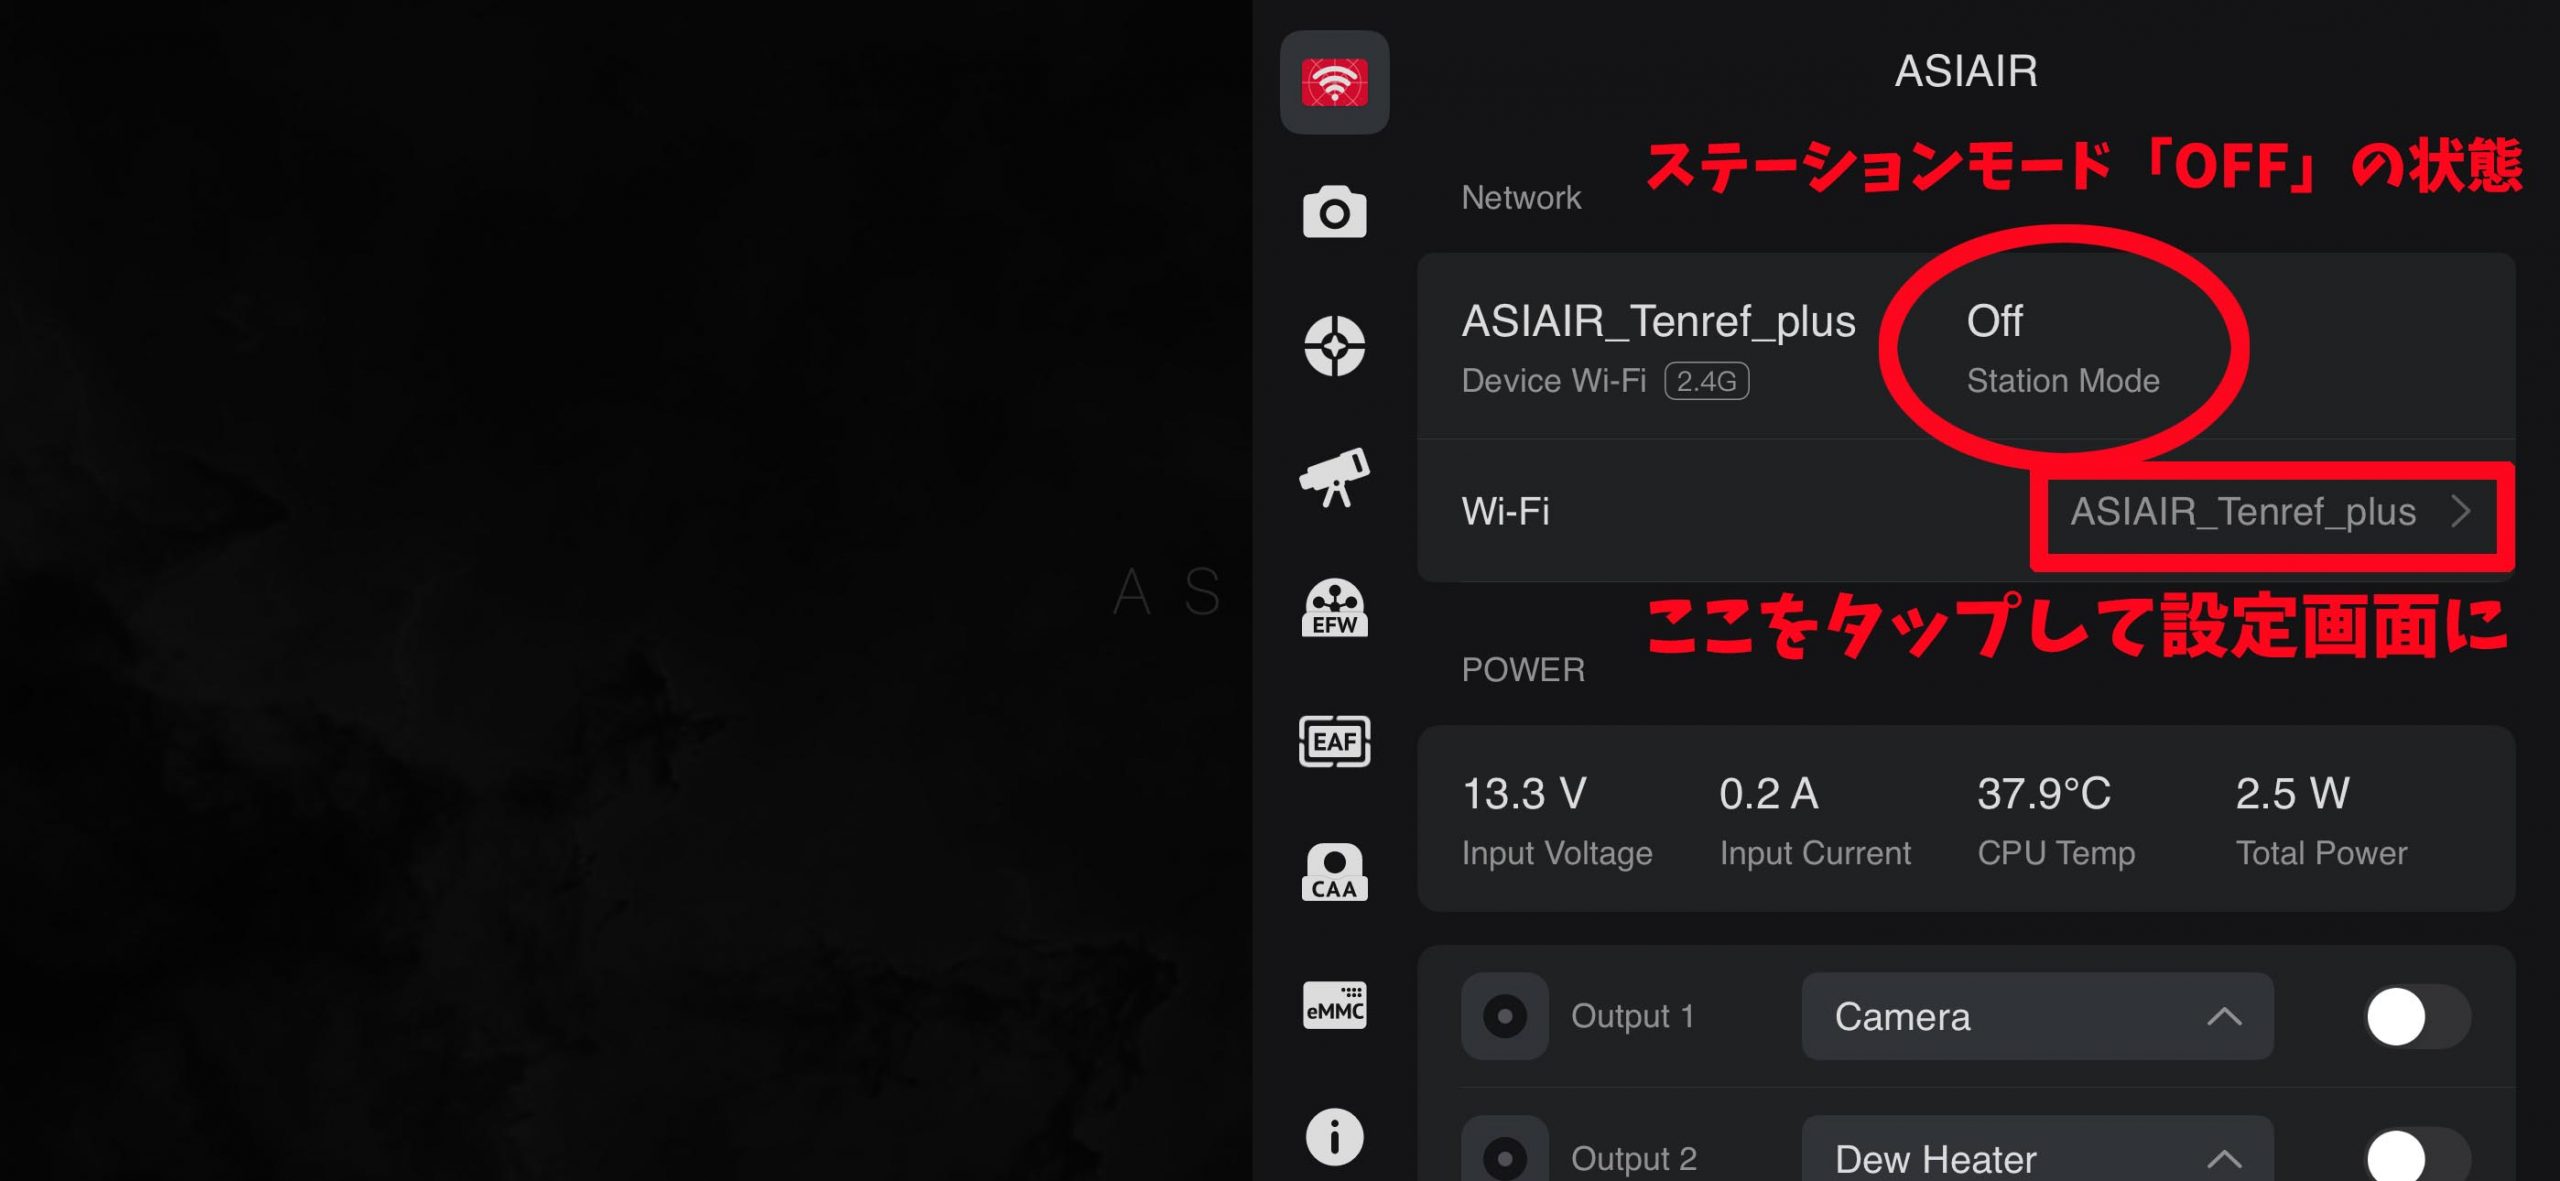Open the guide scope crosshair icon
2560x1181 pixels.
[1334, 346]
